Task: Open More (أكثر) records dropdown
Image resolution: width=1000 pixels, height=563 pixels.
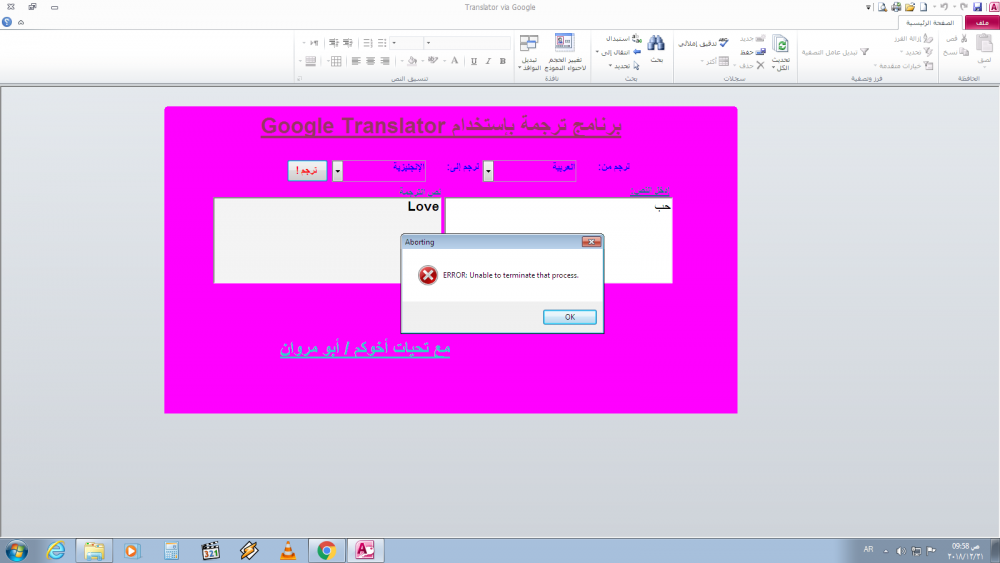Action: (x=702, y=61)
